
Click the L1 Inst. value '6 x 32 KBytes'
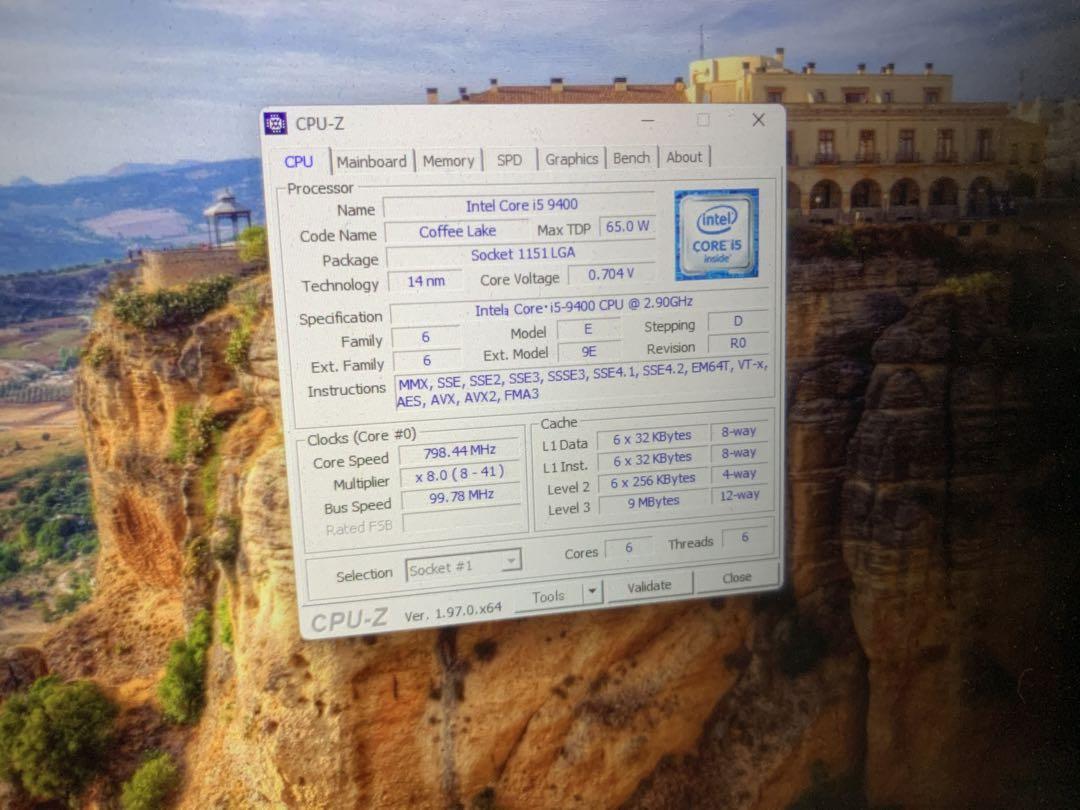(x=652, y=459)
